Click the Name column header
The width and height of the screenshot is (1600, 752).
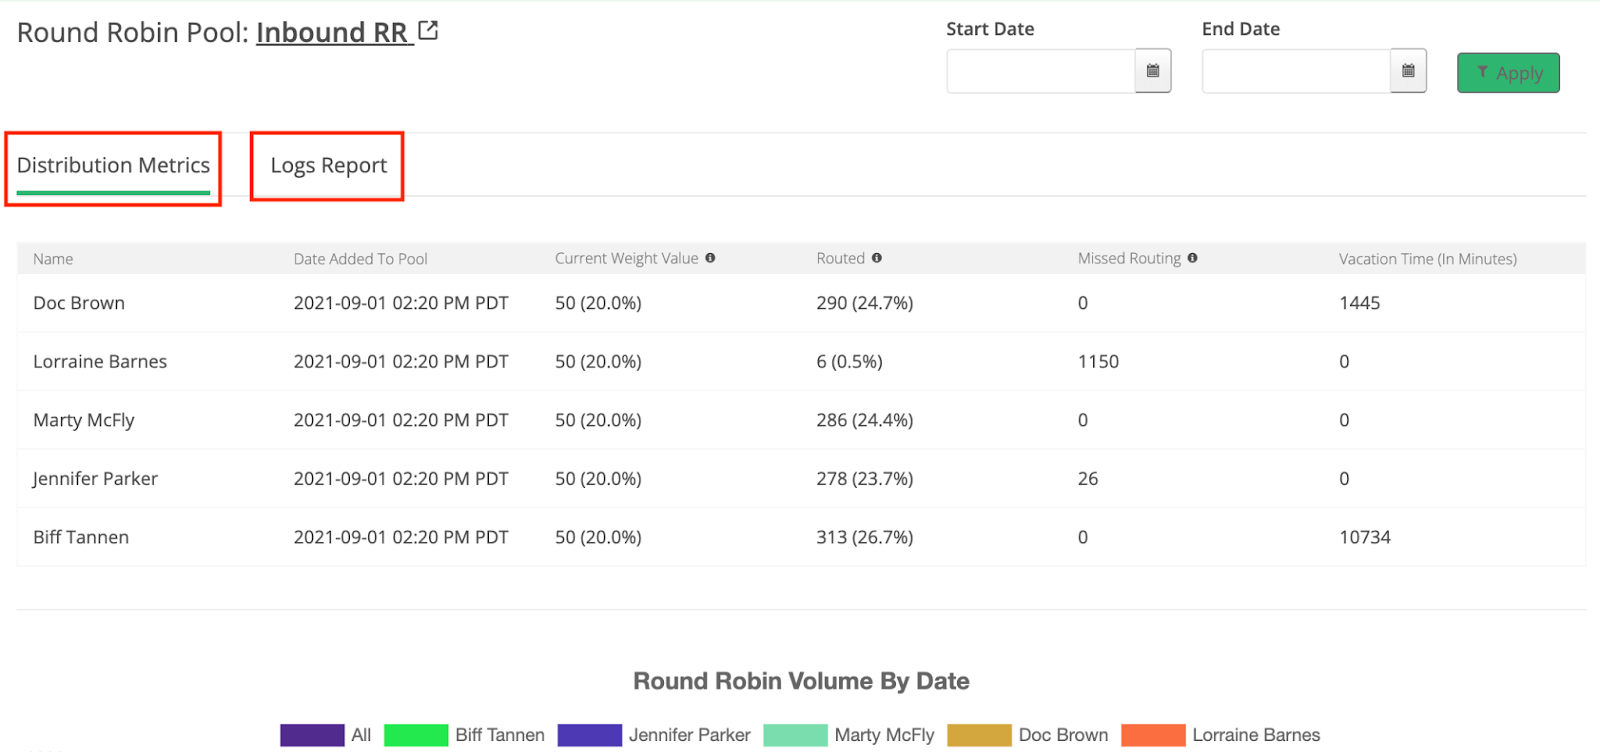click(53, 259)
